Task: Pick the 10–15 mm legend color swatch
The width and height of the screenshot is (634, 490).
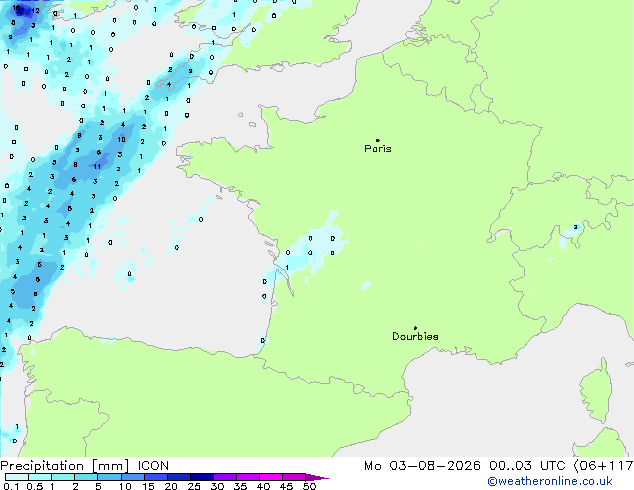Action: [133, 477]
